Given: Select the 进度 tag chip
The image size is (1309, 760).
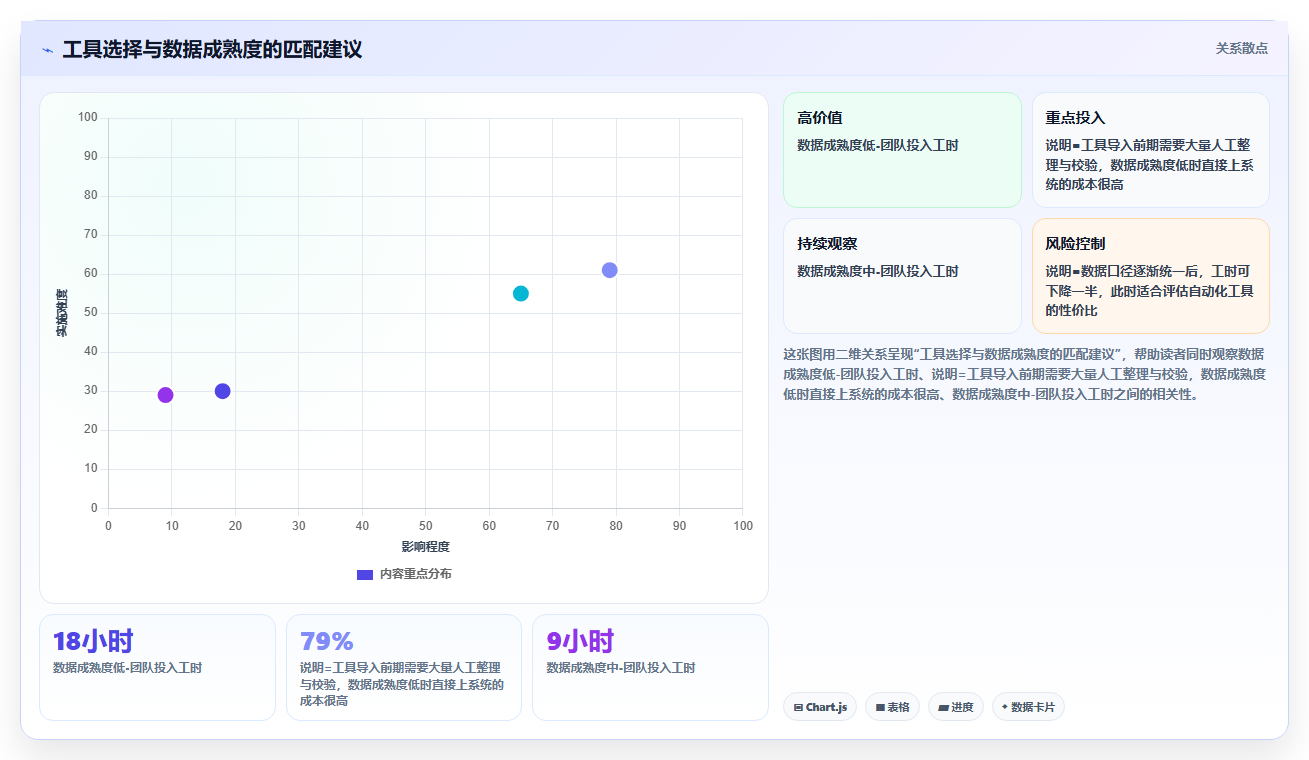Looking at the screenshot, I should pos(956,707).
